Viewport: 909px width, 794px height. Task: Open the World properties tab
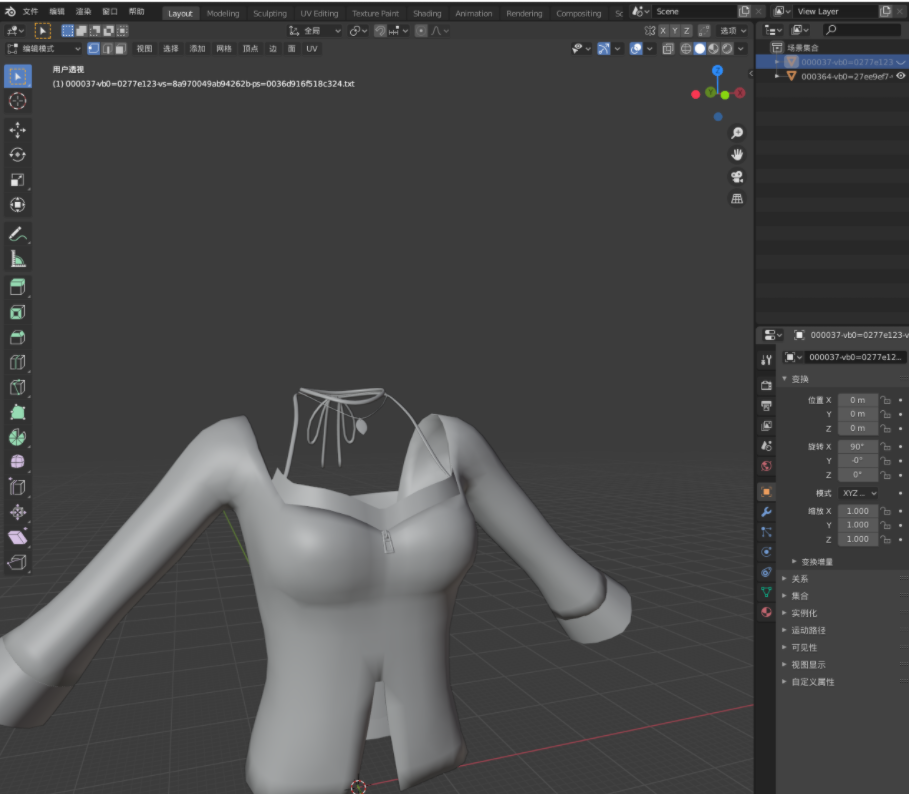pyautogui.click(x=766, y=466)
